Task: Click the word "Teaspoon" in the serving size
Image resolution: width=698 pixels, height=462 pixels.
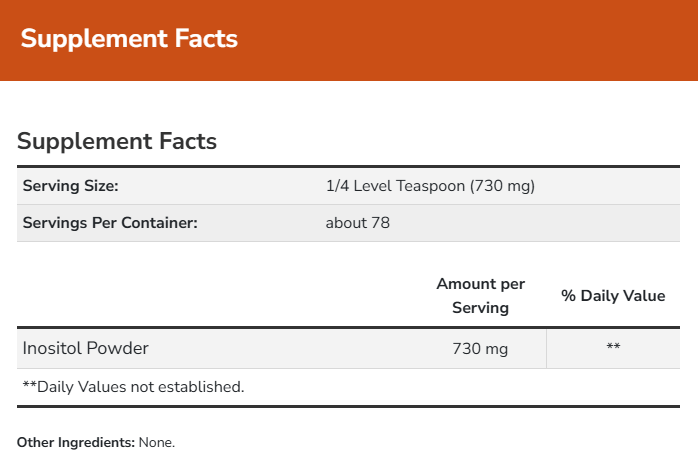Action: click(x=431, y=186)
